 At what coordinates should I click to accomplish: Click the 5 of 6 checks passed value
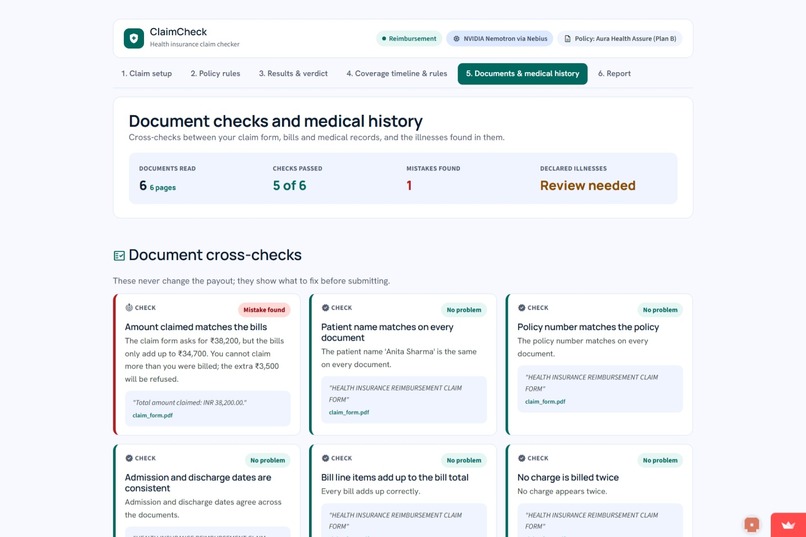[x=289, y=186]
